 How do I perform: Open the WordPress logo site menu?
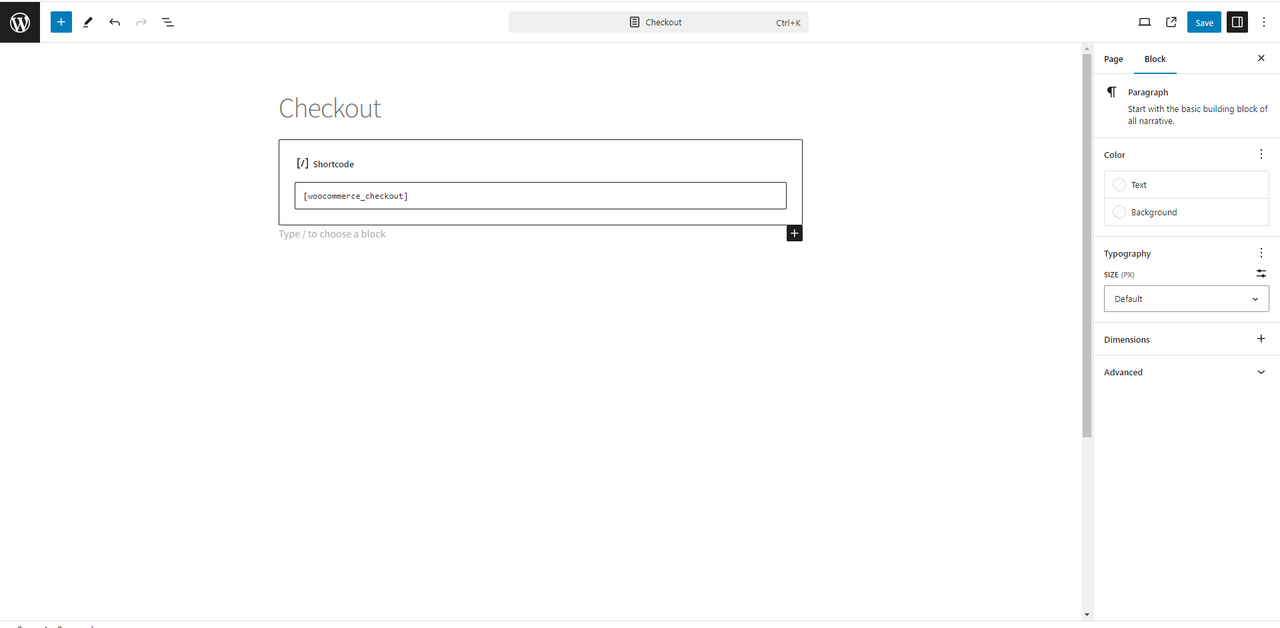point(20,22)
